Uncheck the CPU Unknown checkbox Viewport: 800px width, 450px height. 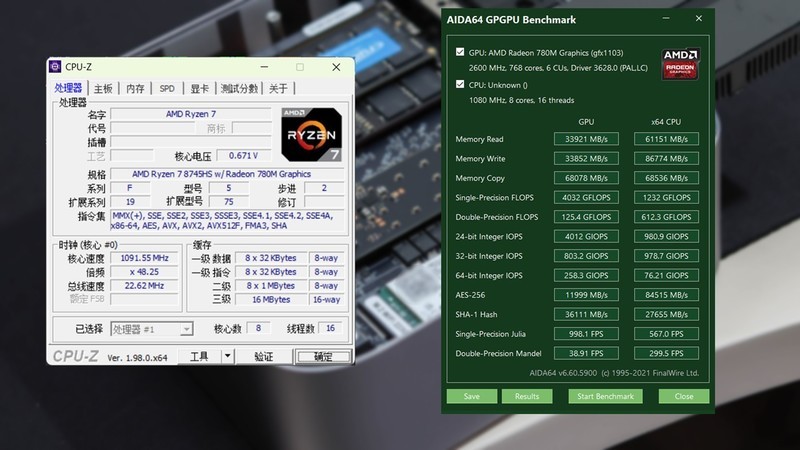pyautogui.click(x=460, y=84)
